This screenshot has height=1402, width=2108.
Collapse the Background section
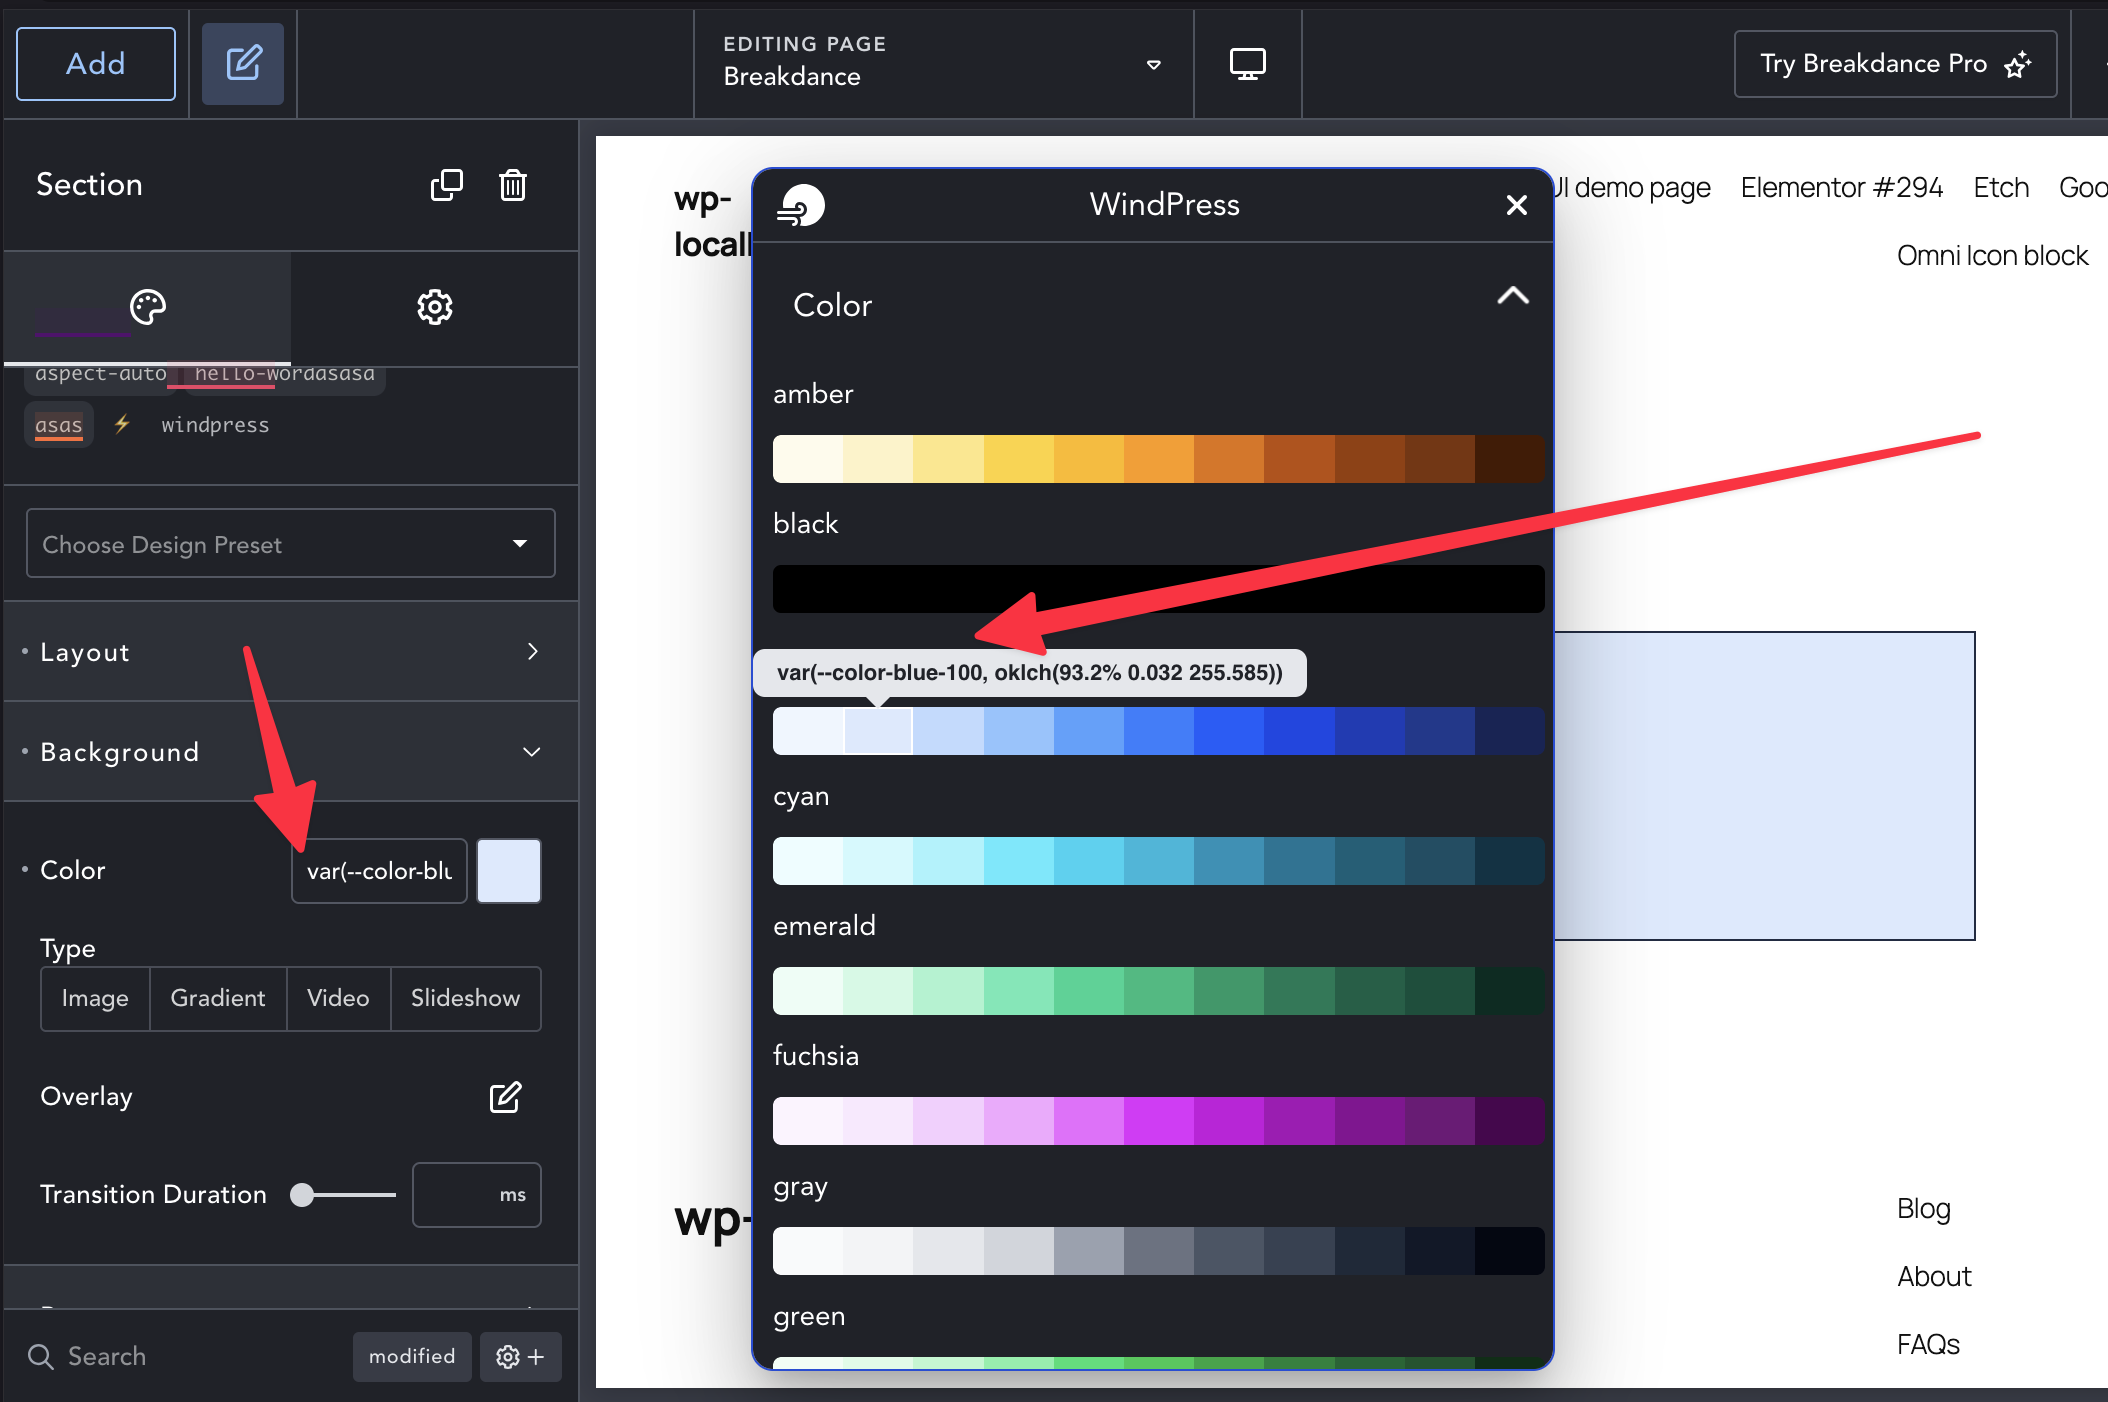tap(291, 752)
